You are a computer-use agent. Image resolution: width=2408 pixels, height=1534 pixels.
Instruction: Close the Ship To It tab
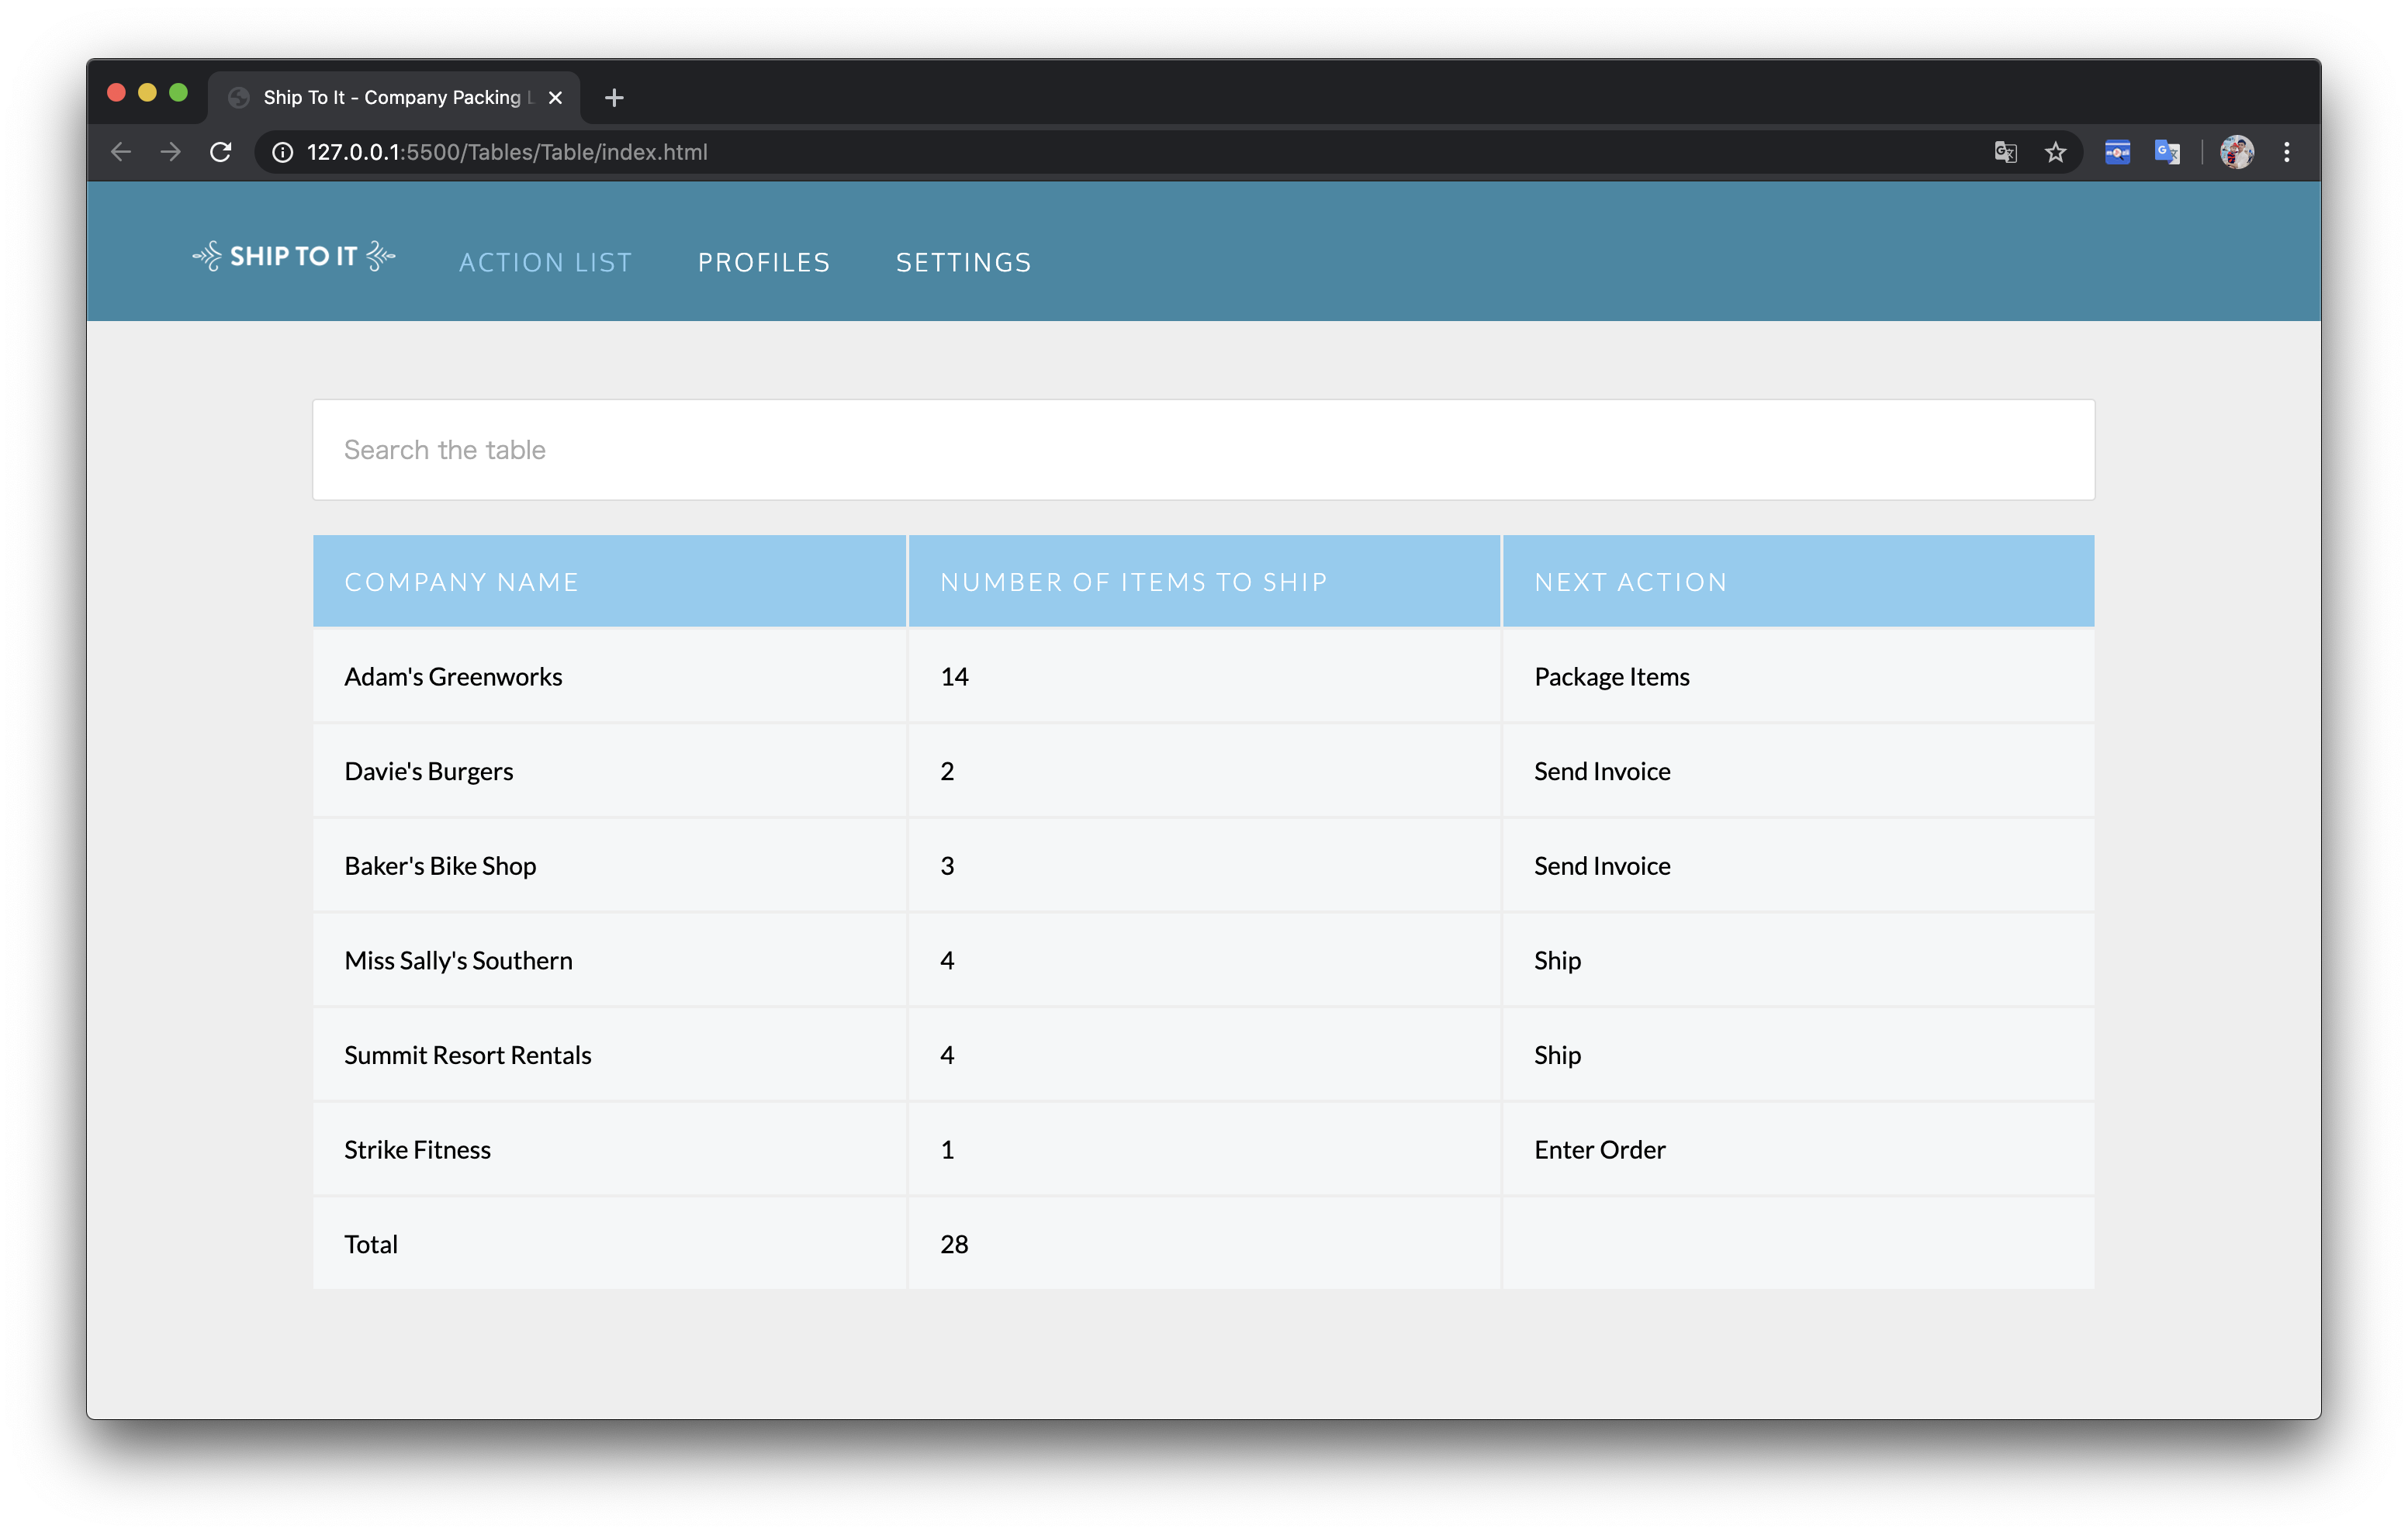coord(556,97)
